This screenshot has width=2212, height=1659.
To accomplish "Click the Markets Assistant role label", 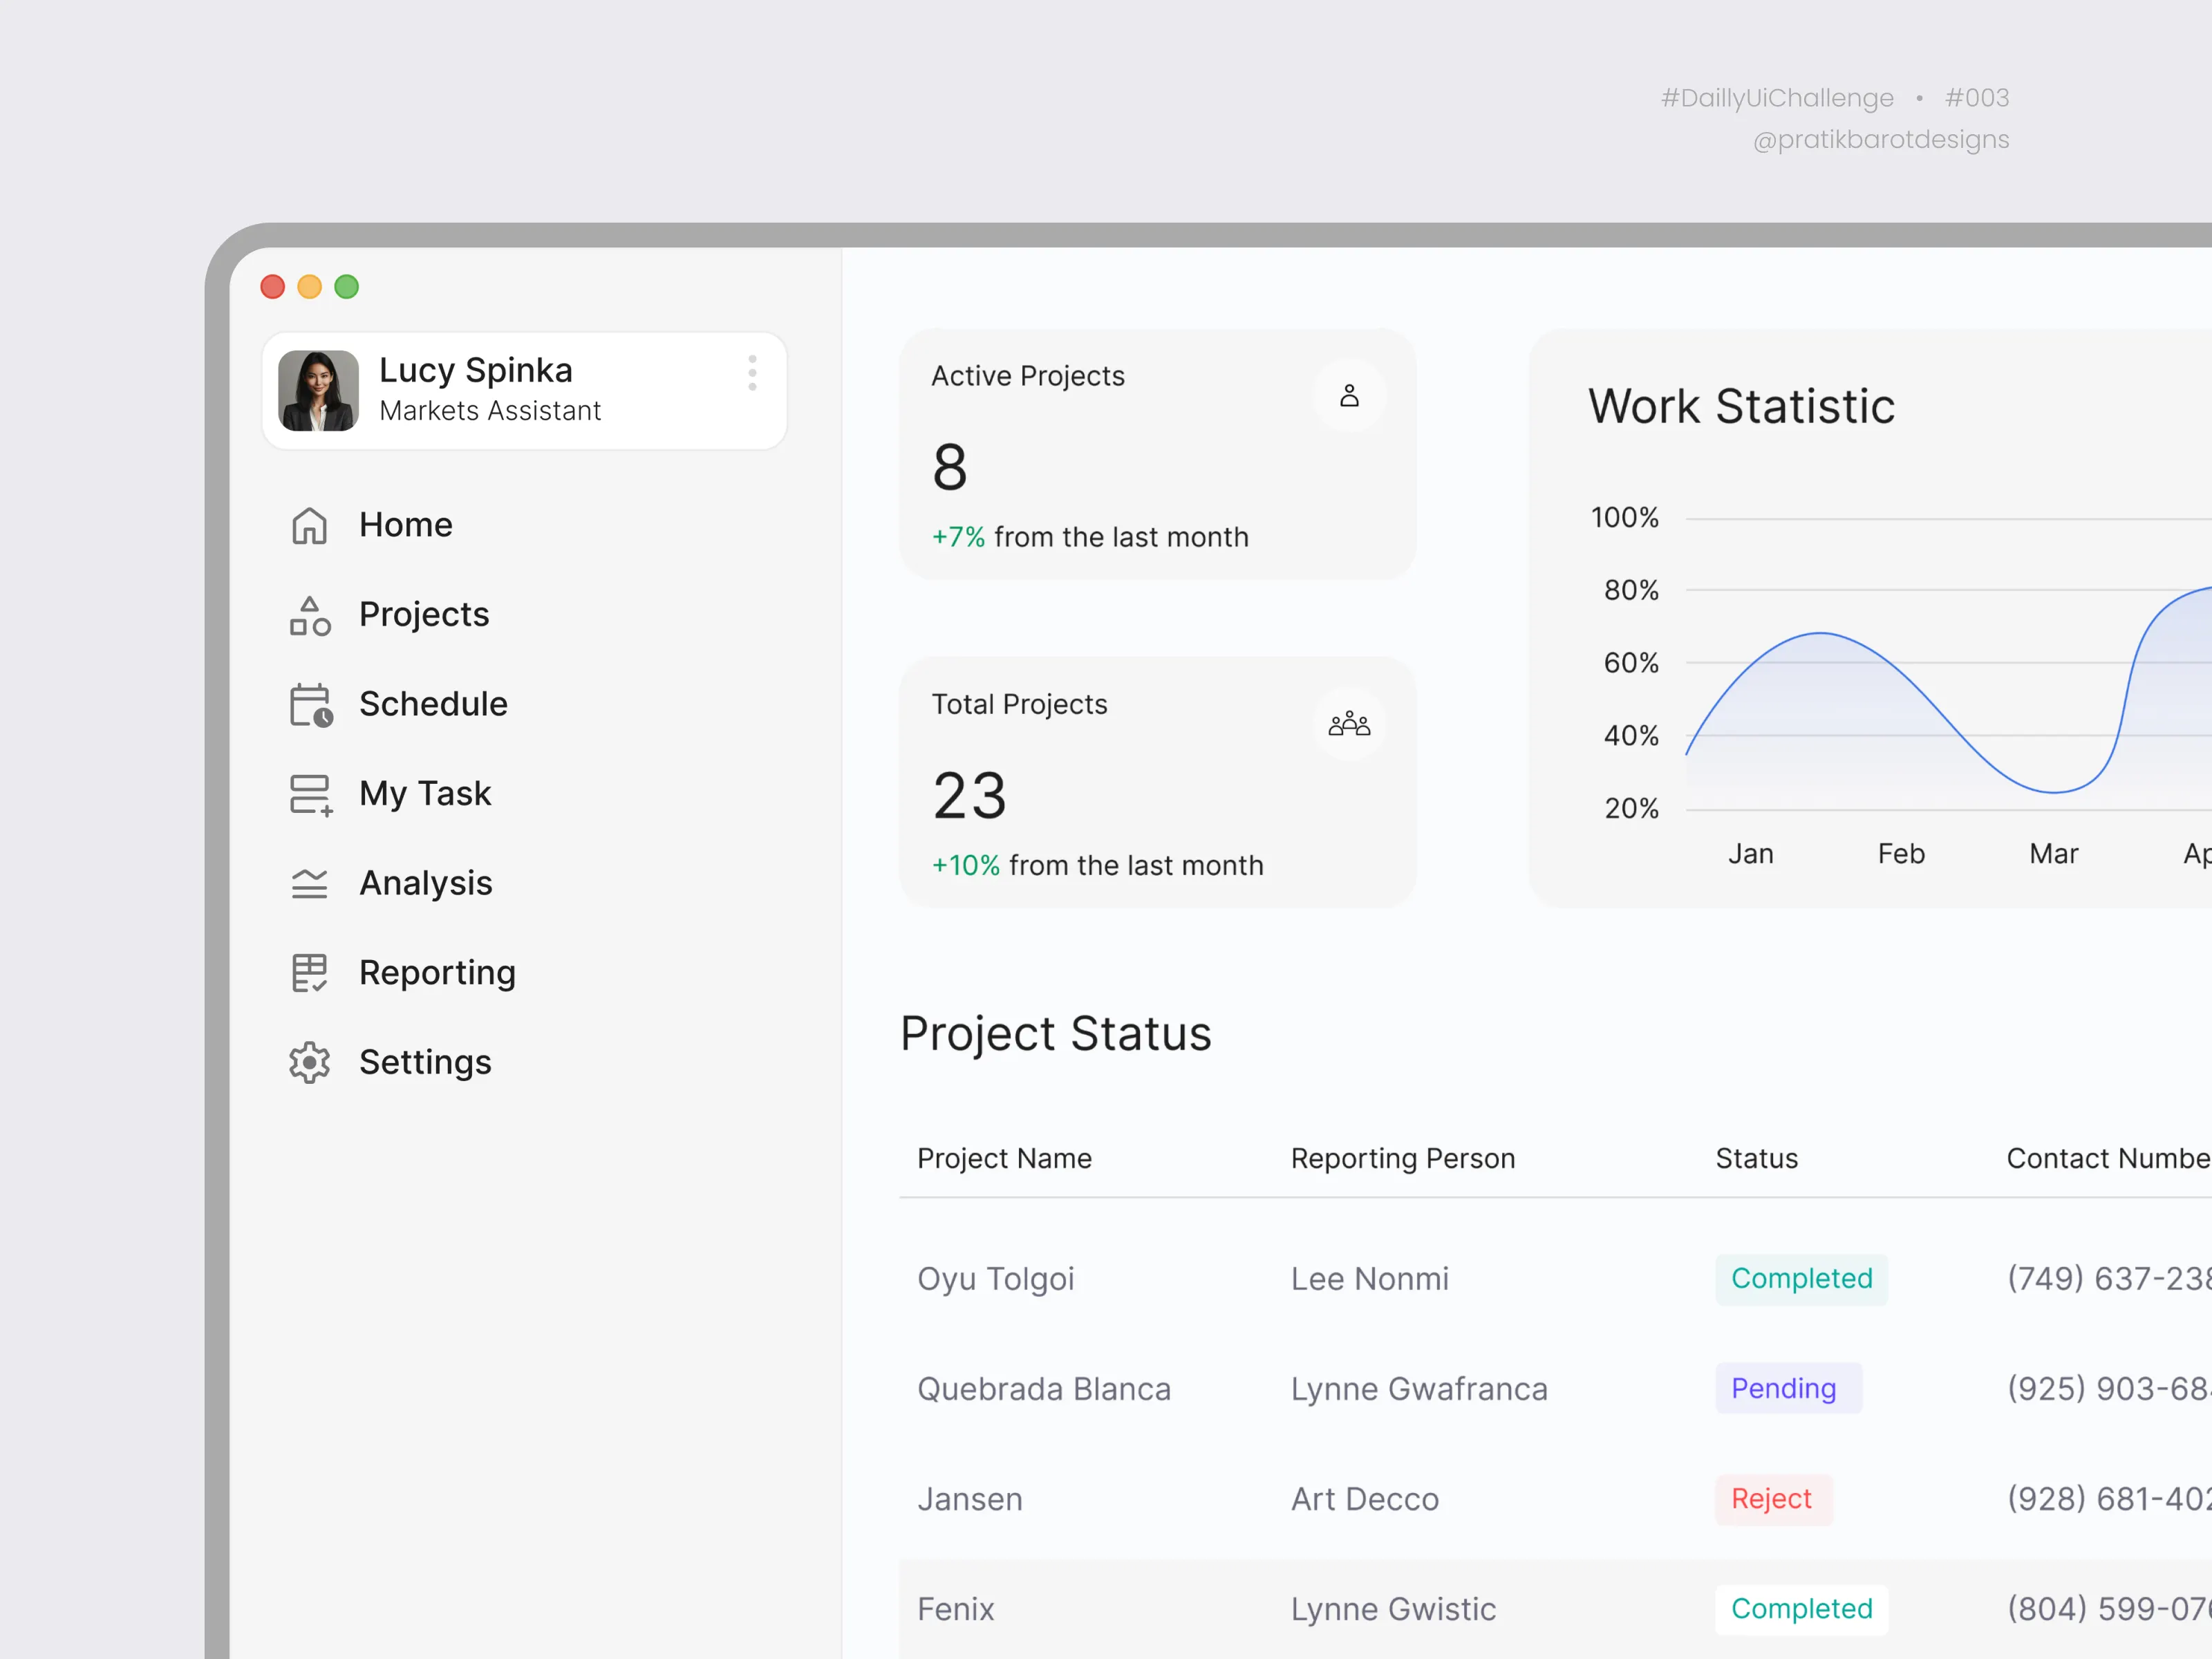I will [490, 411].
